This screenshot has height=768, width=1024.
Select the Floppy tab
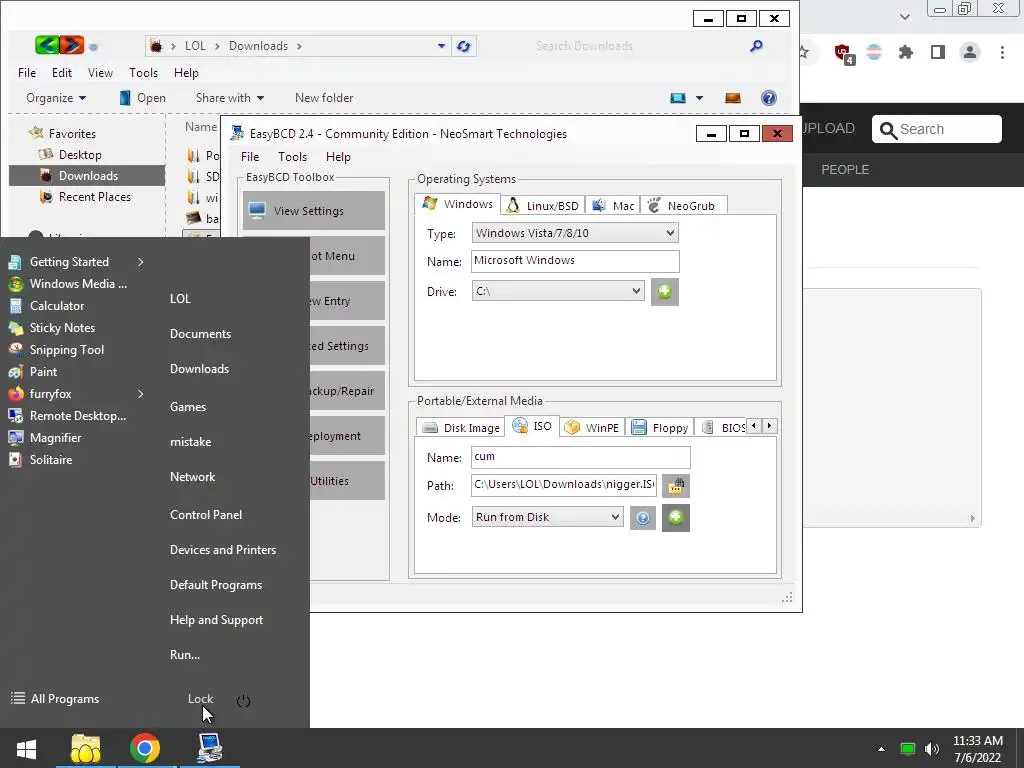[x=660, y=428]
